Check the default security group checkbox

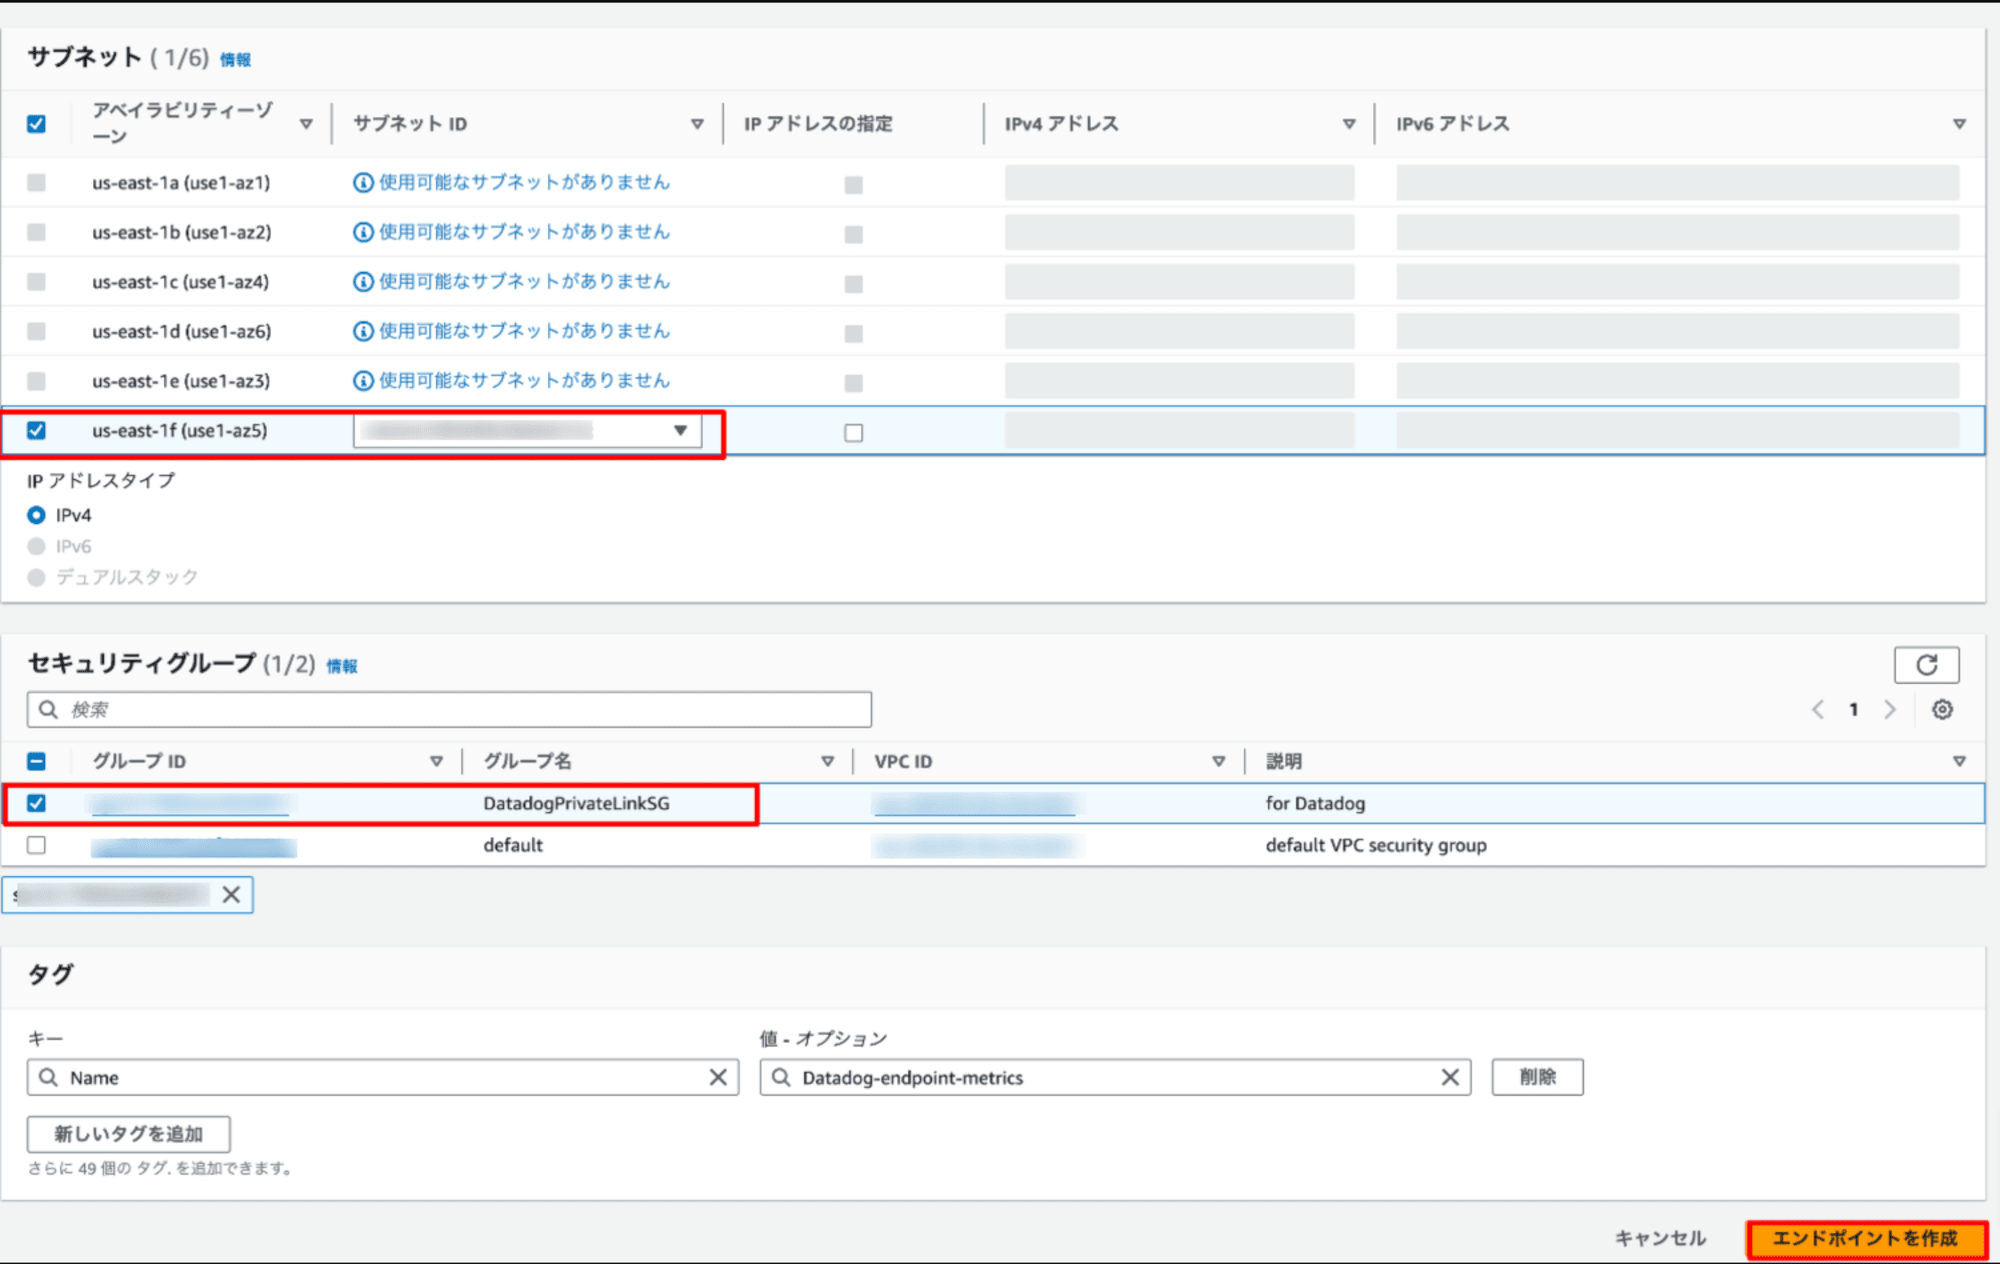coord(36,845)
